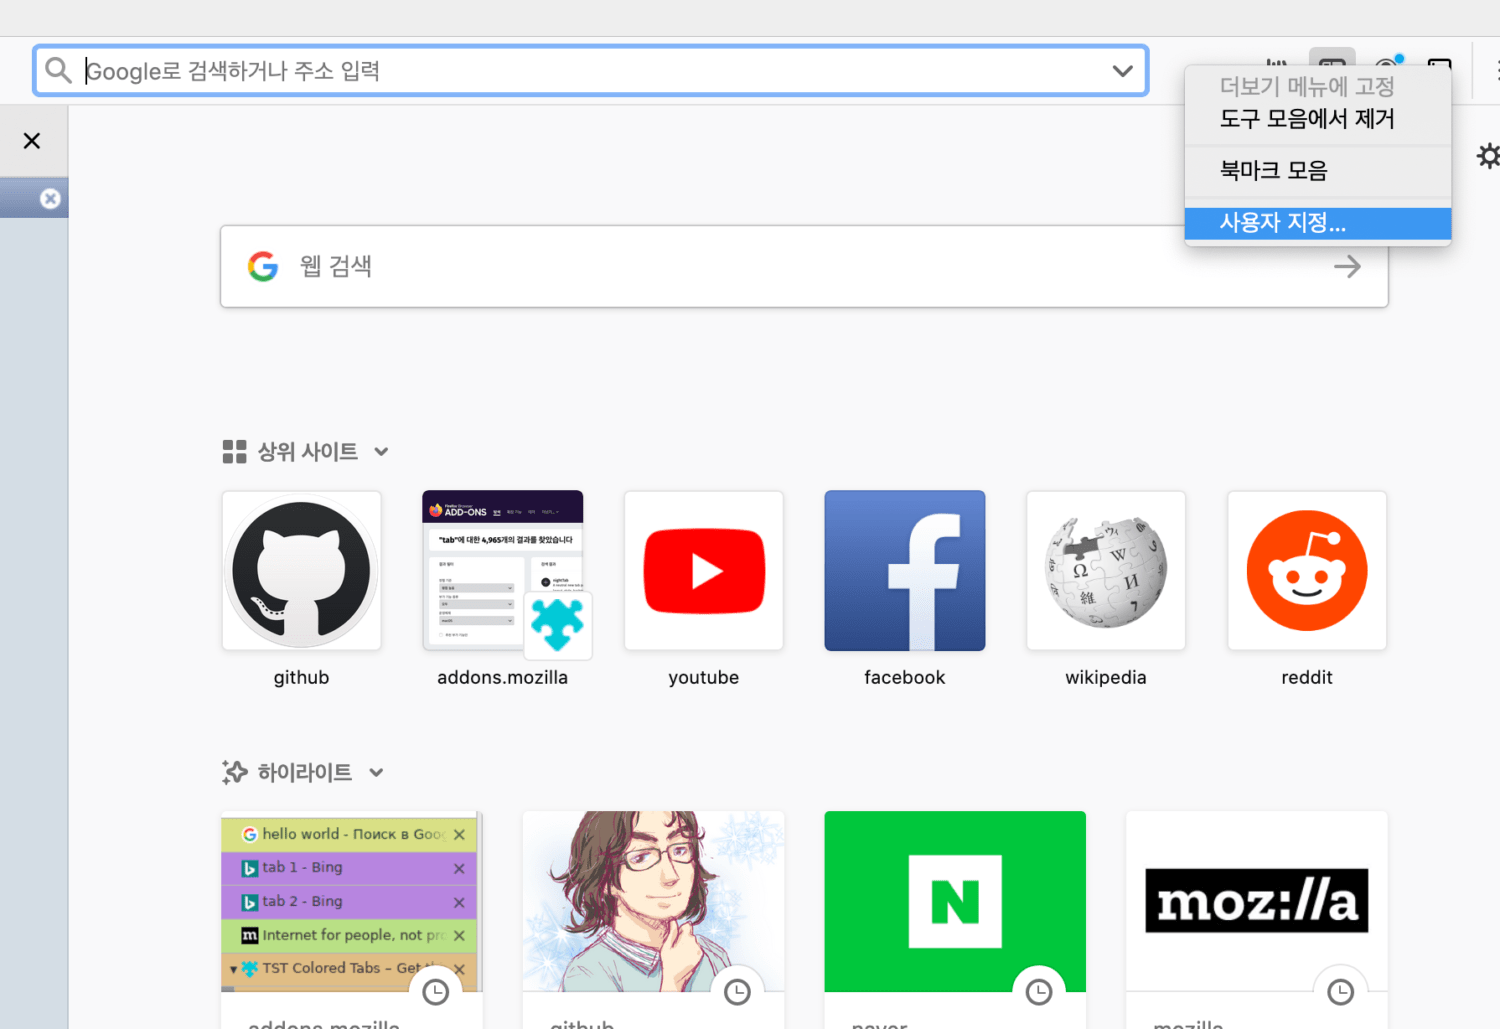Submit web search with the arrow button
This screenshot has height=1029, width=1500.
point(1347,266)
